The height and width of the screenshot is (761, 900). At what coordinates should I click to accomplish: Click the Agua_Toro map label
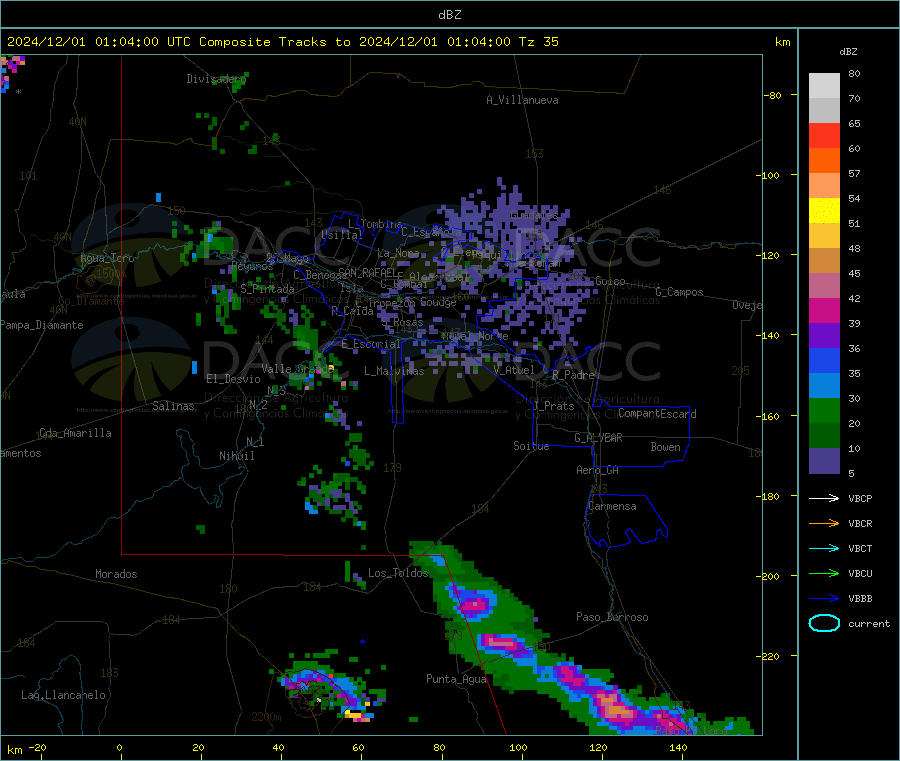coord(107,258)
